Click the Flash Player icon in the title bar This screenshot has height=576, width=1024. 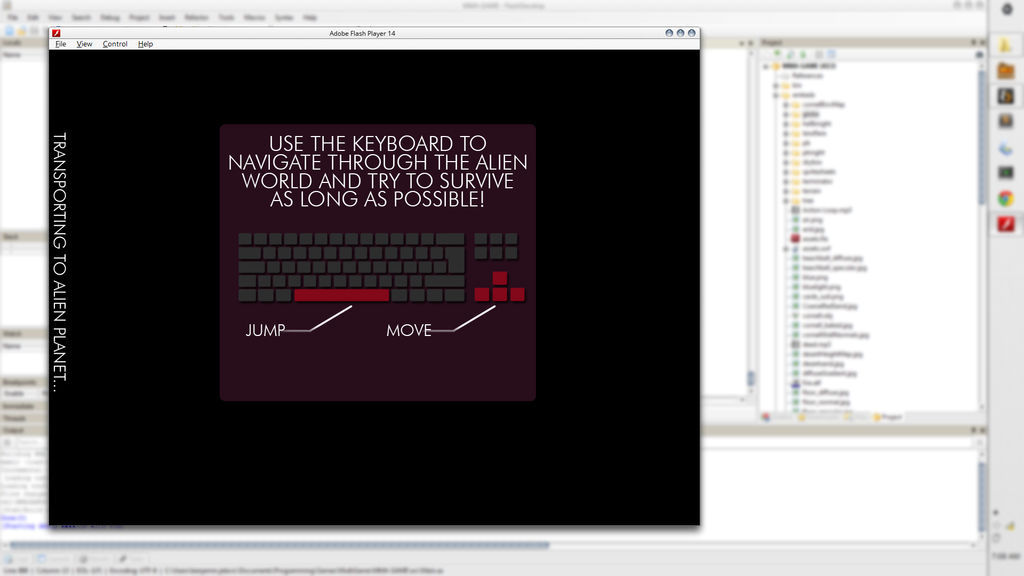click(54, 33)
